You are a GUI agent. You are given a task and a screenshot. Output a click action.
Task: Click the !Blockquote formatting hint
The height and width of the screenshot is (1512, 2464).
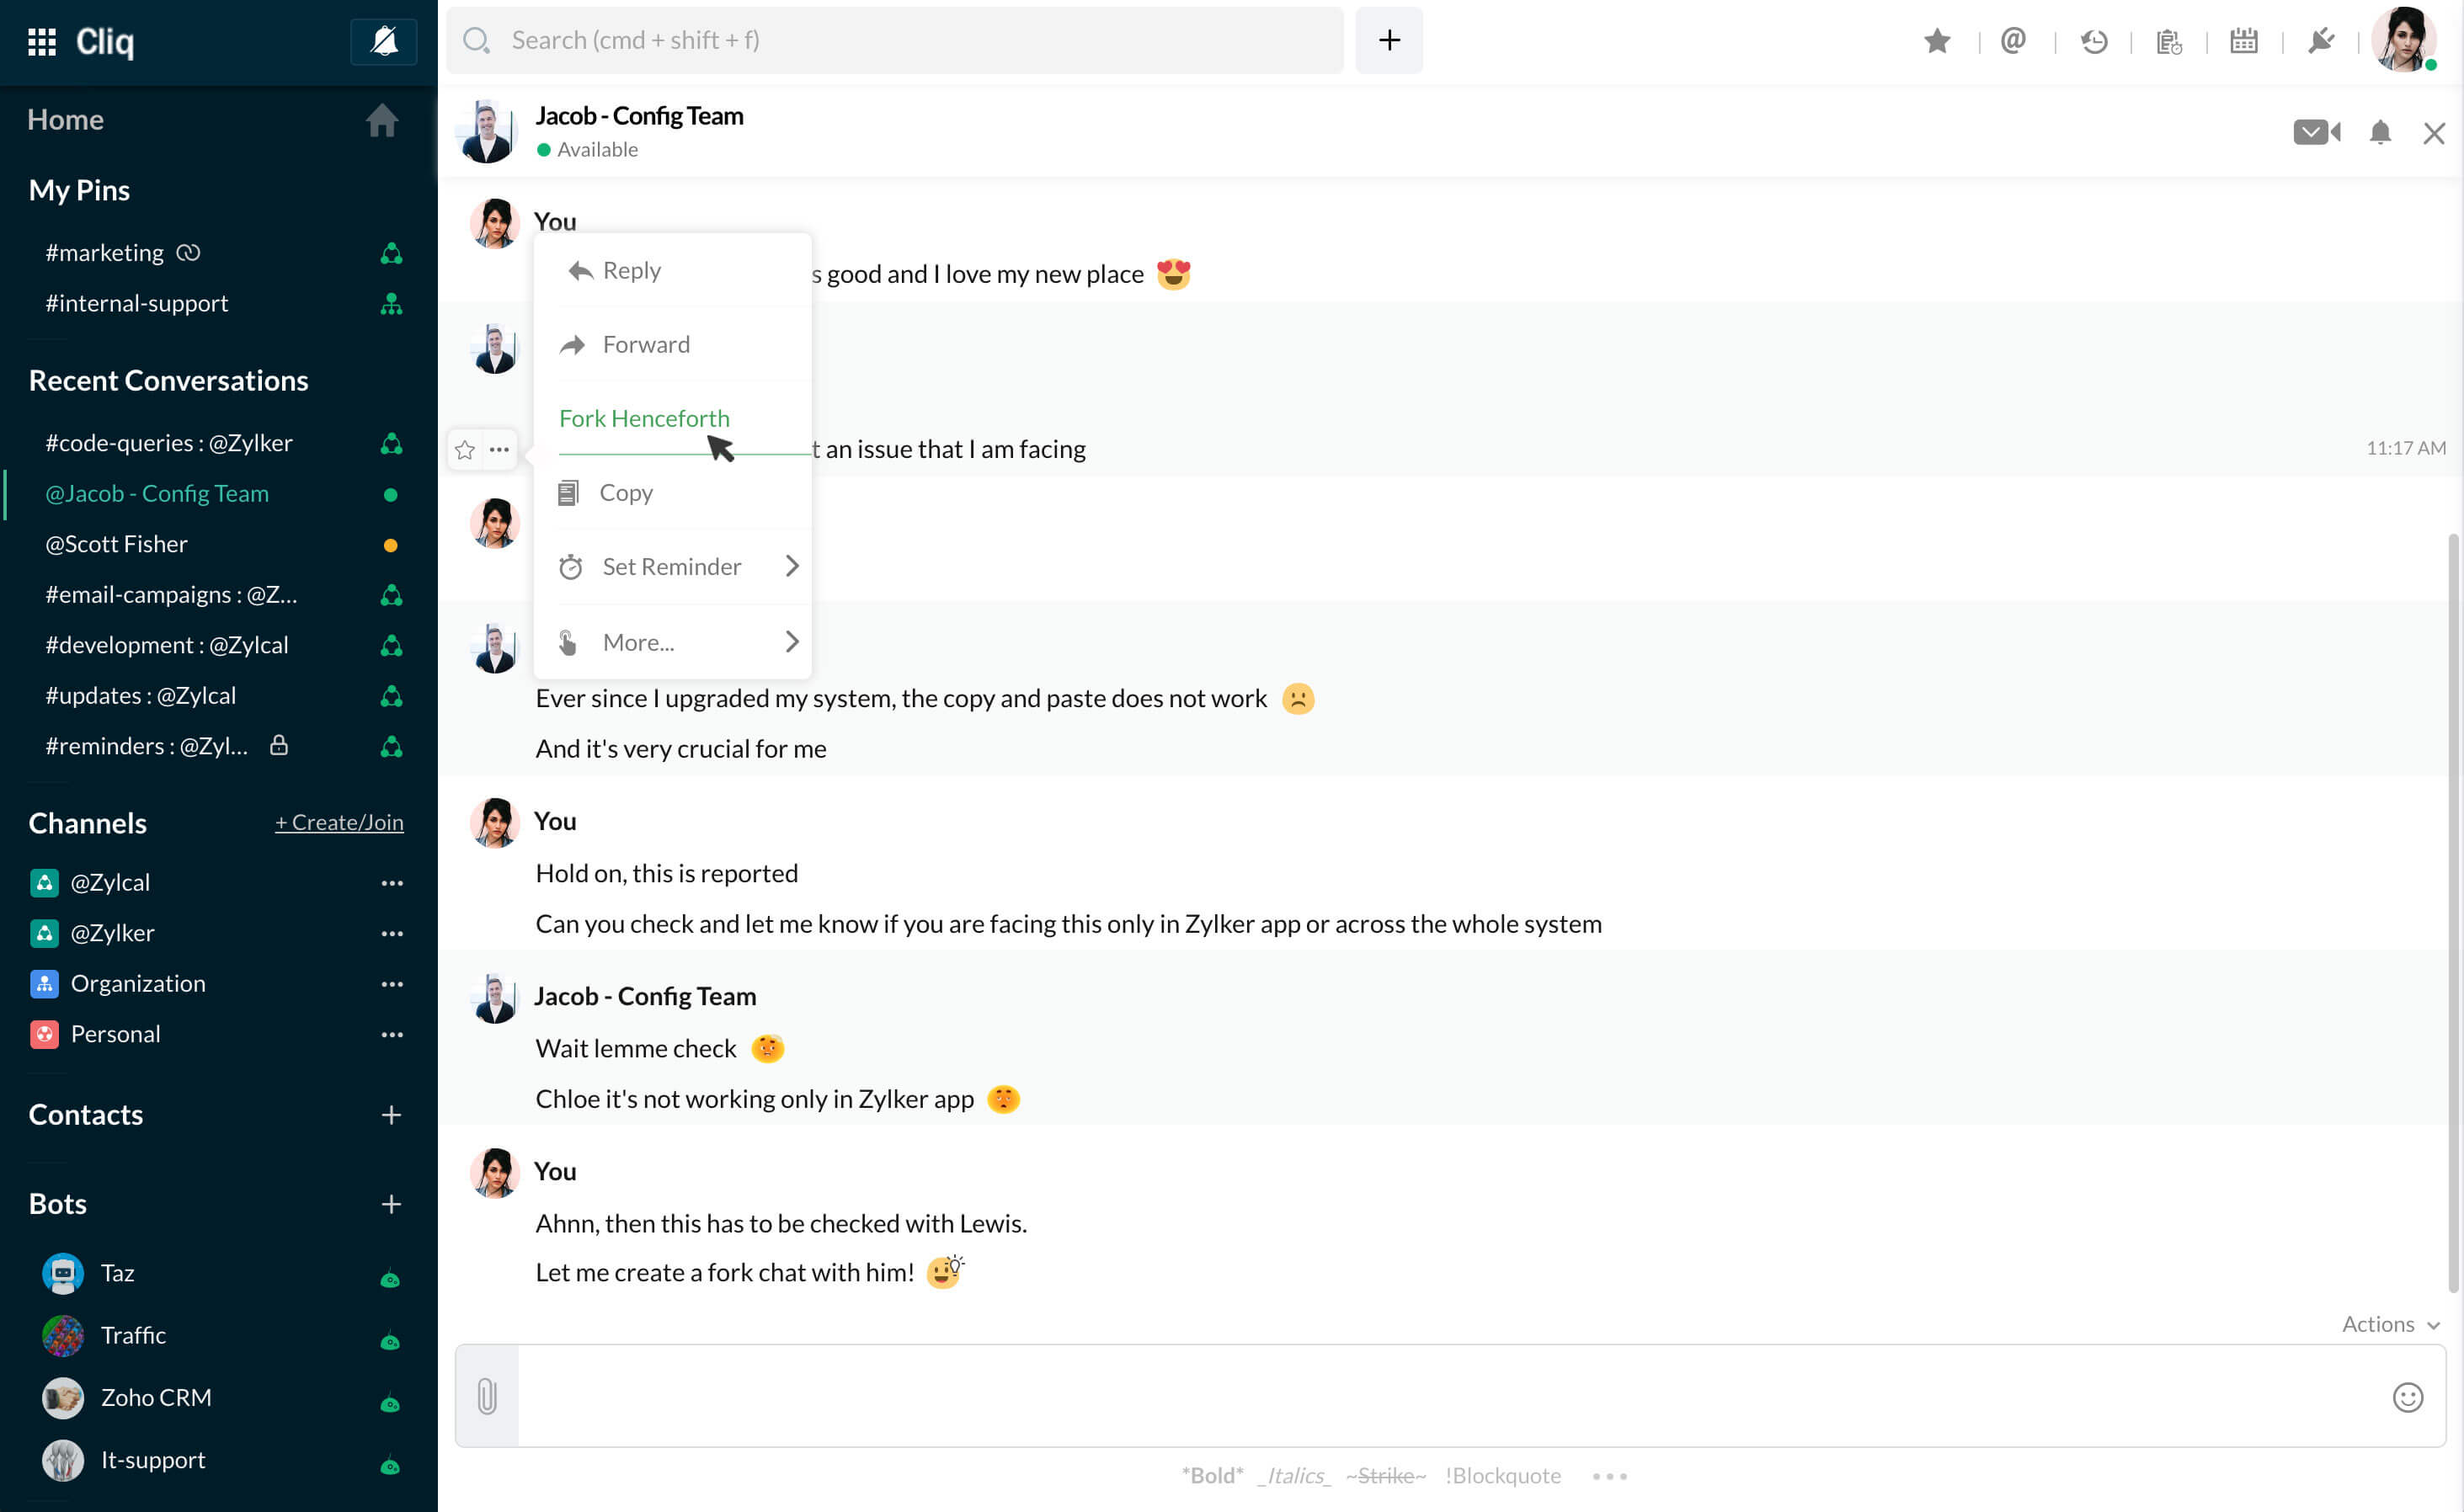click(x=1502, y=1475)
